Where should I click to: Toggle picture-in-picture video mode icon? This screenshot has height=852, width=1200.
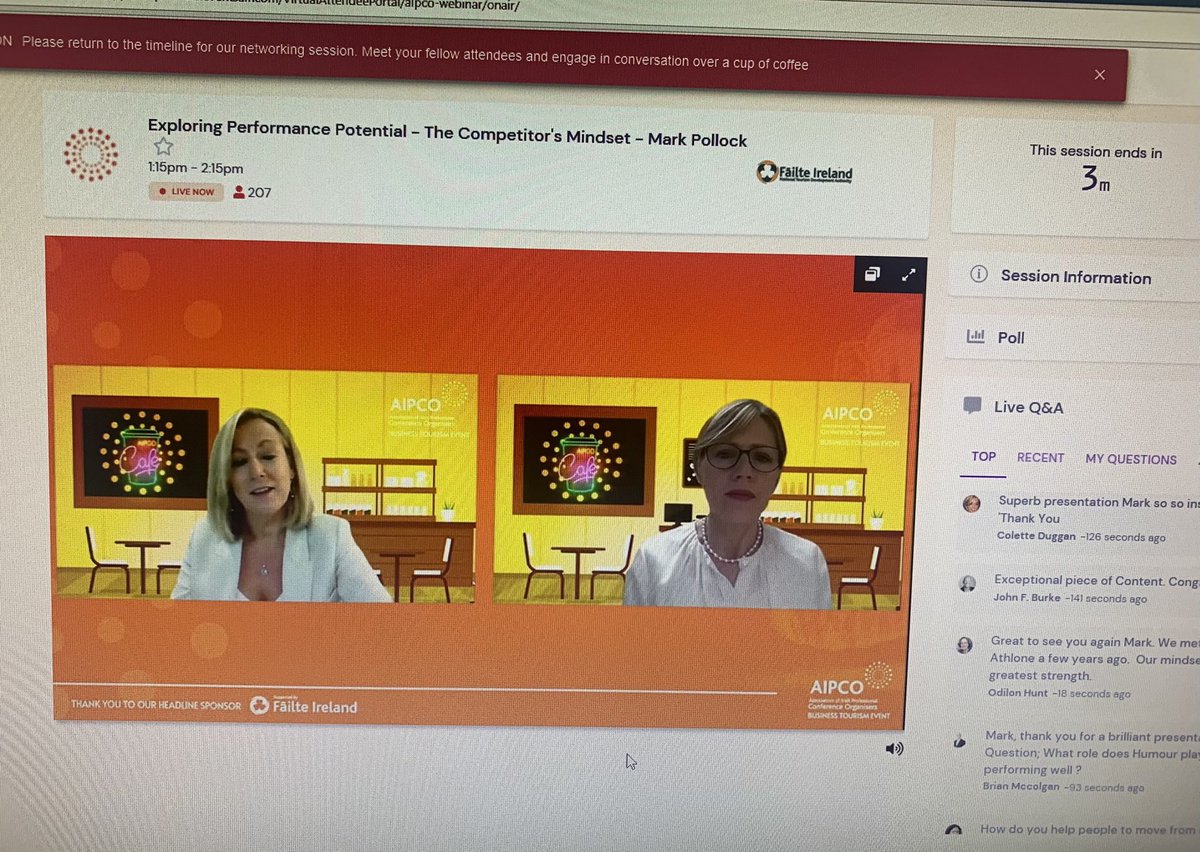[872, 274]
